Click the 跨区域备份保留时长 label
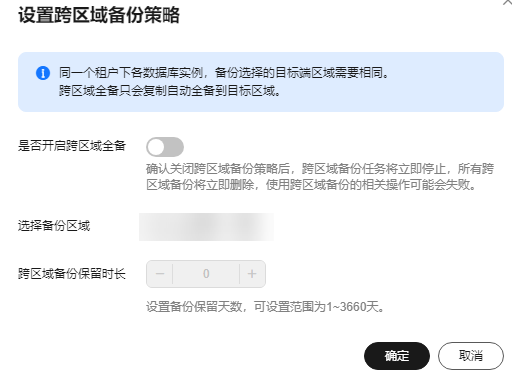The image size is (512, 381). (x=72, y=274)
